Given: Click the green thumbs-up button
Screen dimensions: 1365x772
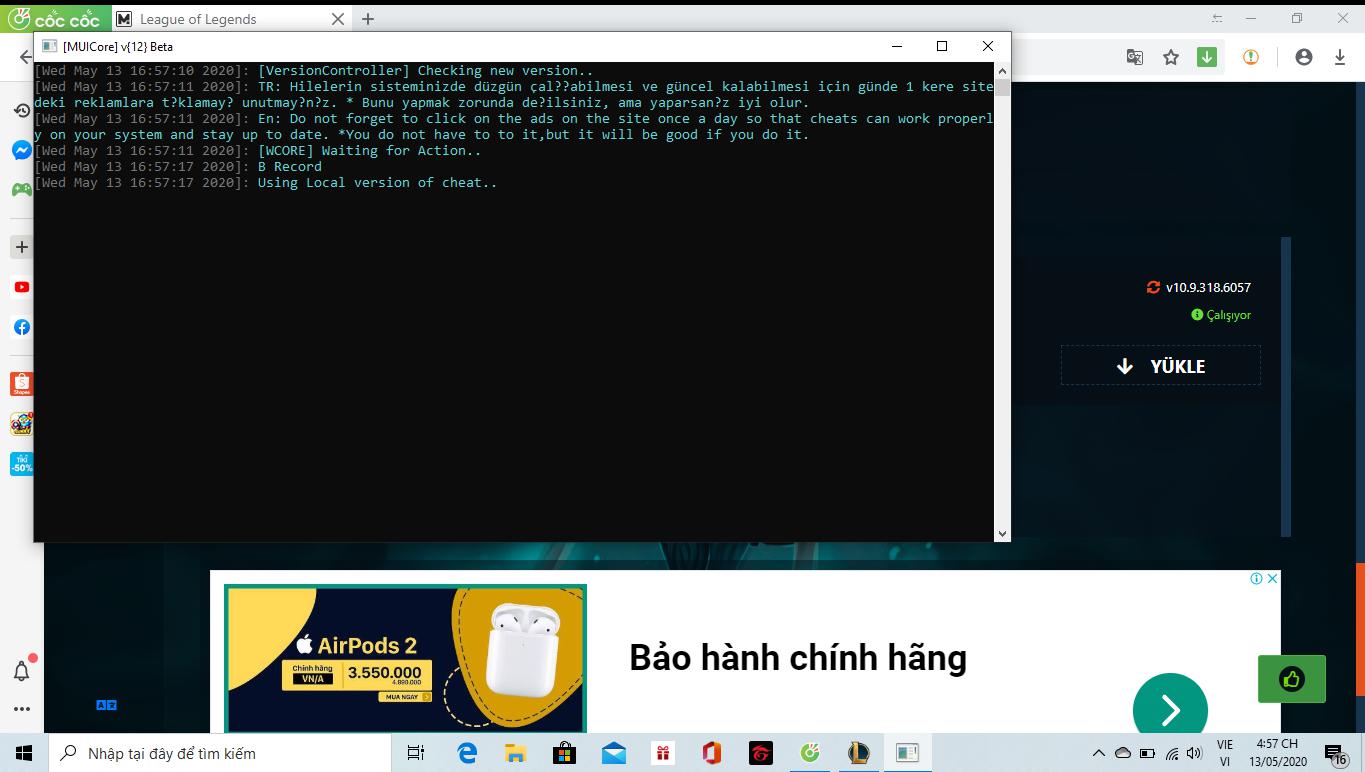Looking at the screenshot, I should tap(1291, 679).
